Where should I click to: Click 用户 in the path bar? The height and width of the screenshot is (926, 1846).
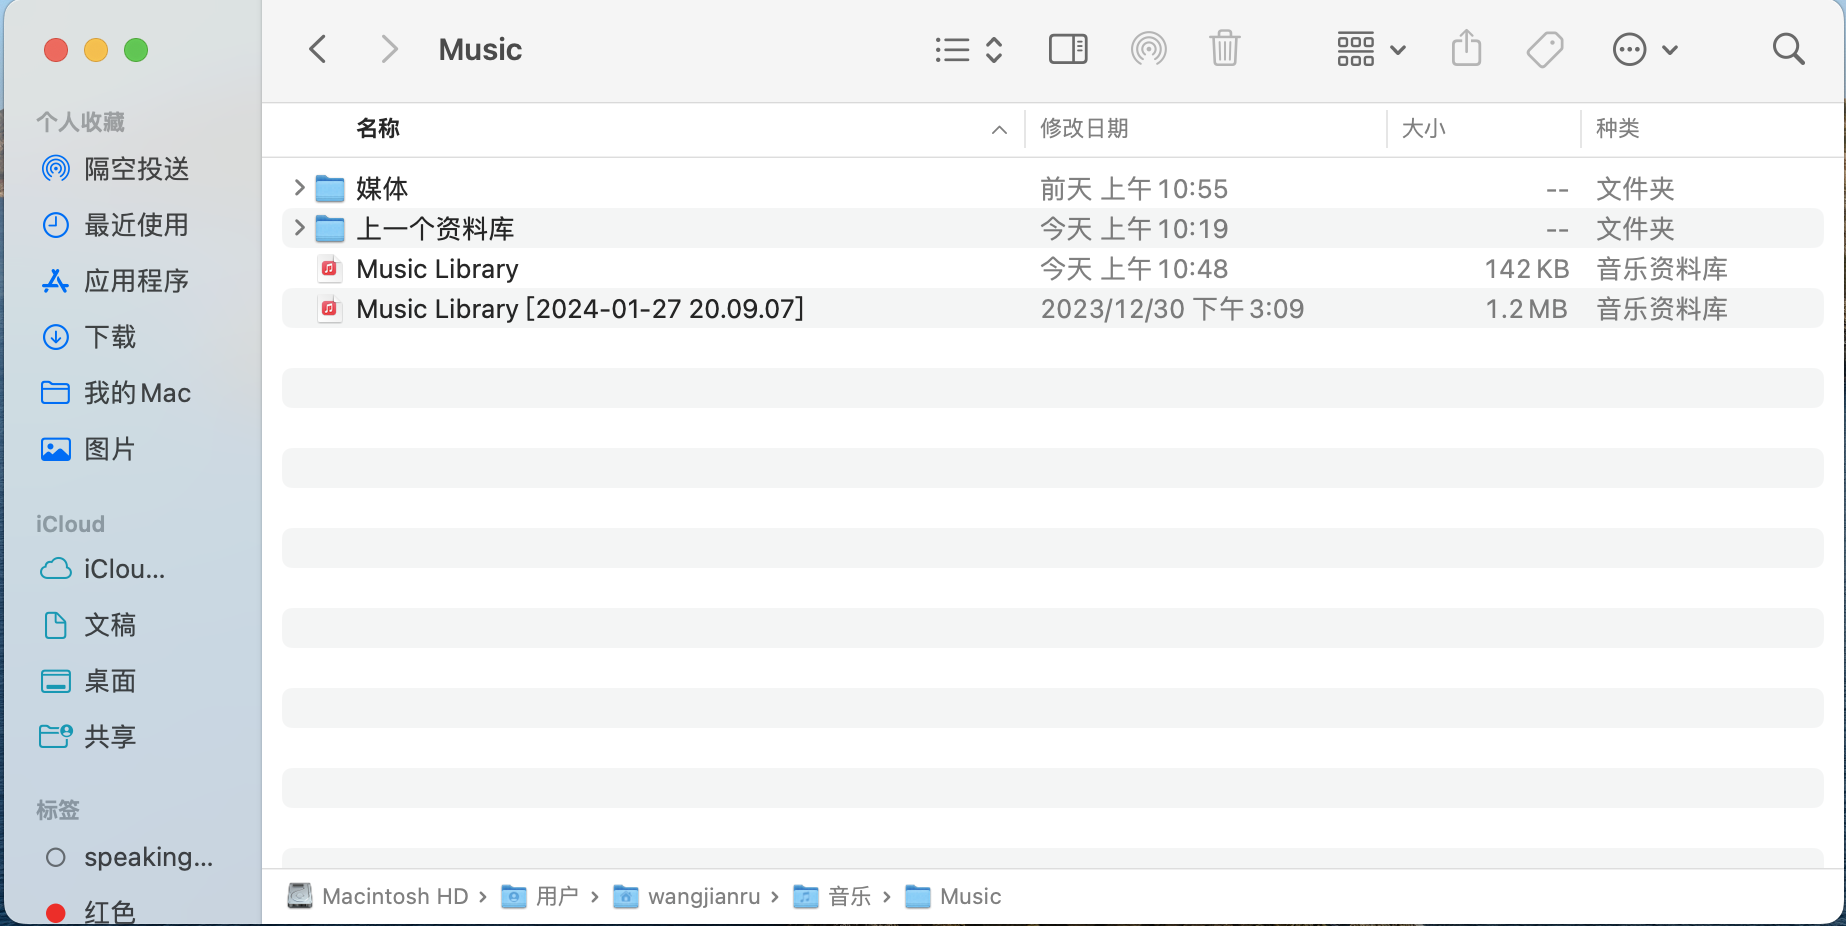557,896
